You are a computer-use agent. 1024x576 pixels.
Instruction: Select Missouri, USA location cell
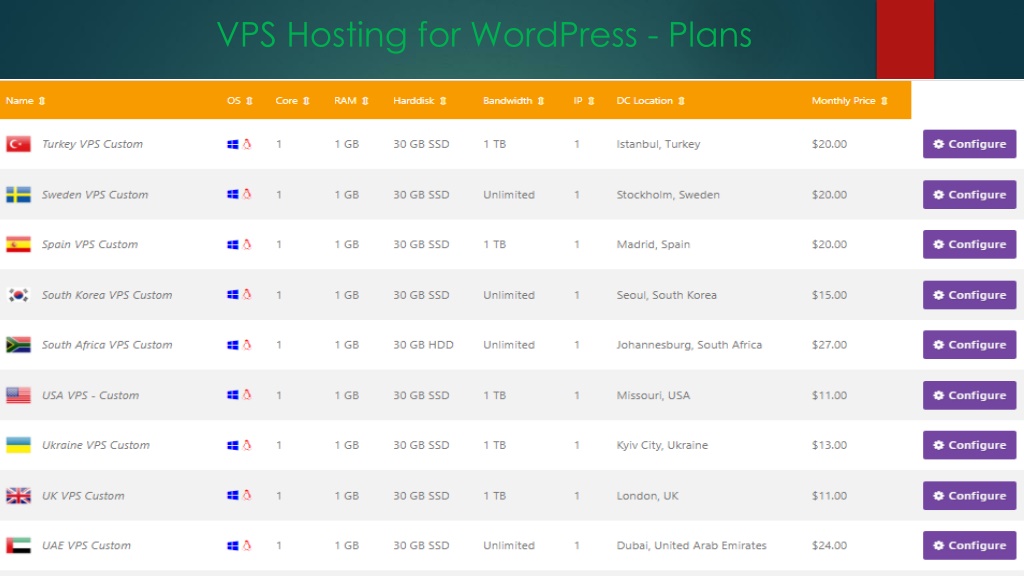pyautogui.click(x=653, y=394)
